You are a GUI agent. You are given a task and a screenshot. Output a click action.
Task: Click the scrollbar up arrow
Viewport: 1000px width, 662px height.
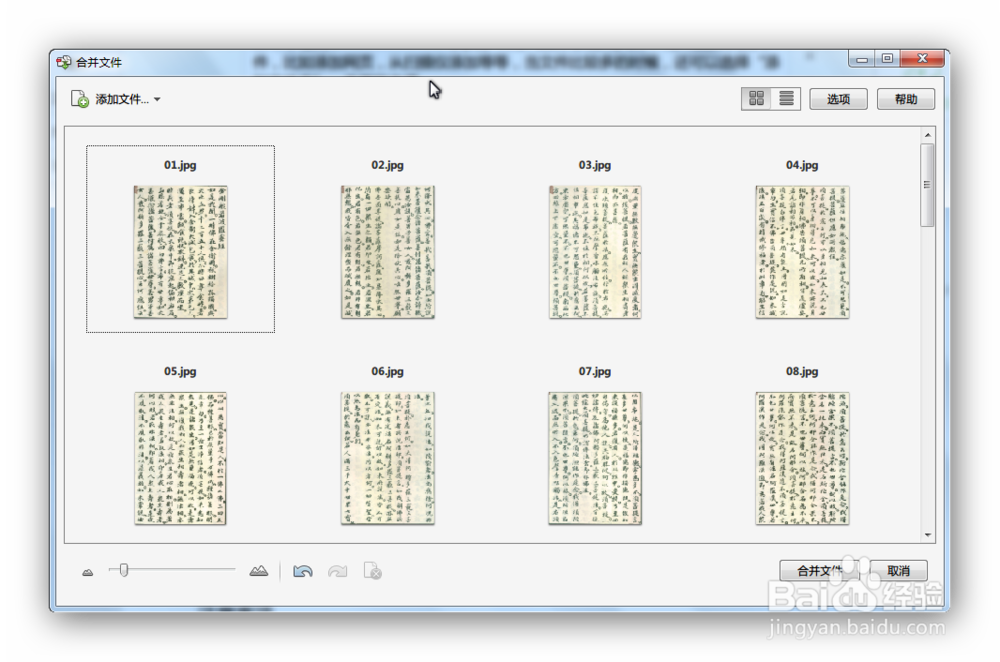(927, 135)
